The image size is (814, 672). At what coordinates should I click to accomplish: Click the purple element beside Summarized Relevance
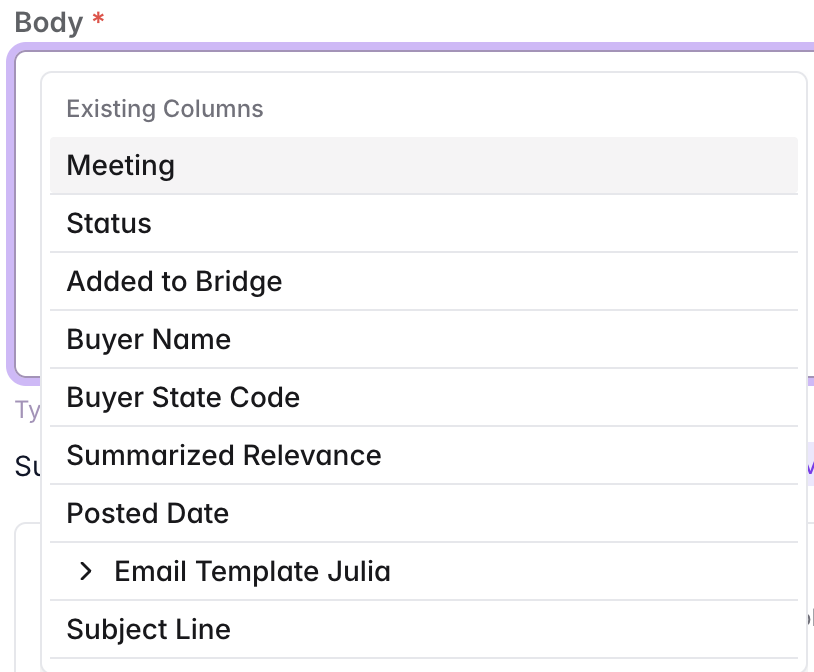coord(810,466)
